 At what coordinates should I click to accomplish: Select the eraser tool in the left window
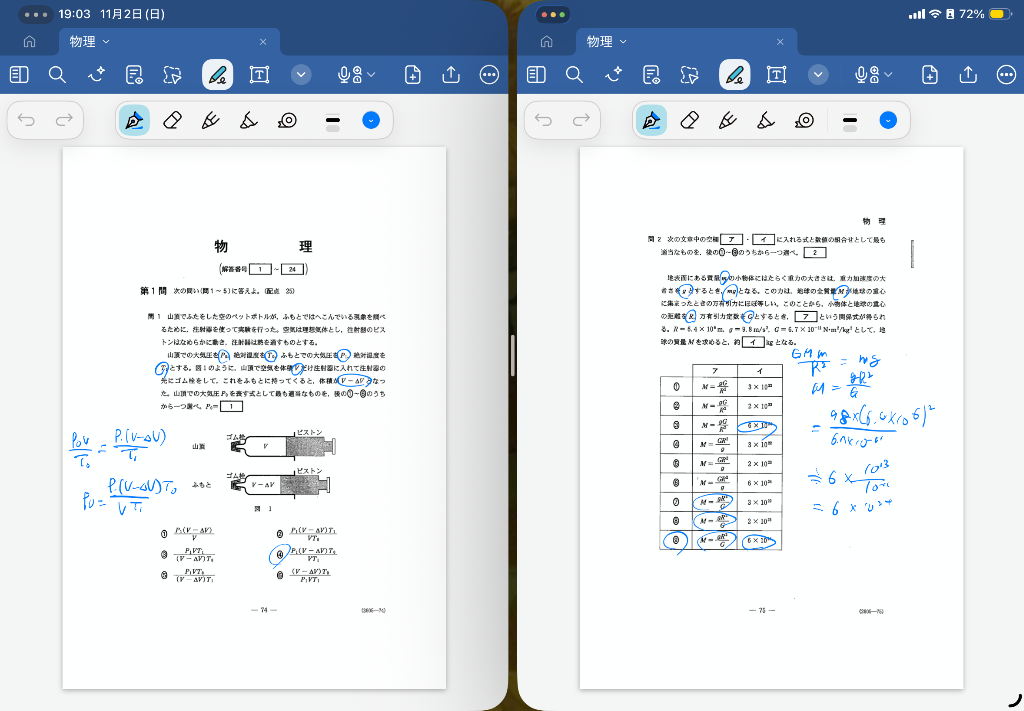(x=171, y=121)
